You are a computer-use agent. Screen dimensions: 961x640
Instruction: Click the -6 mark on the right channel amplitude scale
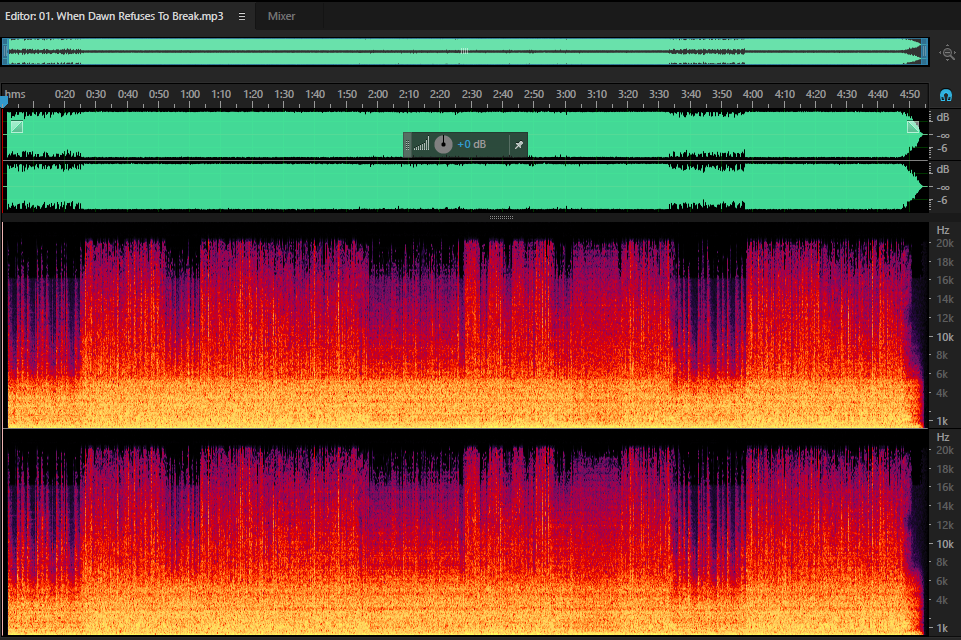tap(942, 200)
